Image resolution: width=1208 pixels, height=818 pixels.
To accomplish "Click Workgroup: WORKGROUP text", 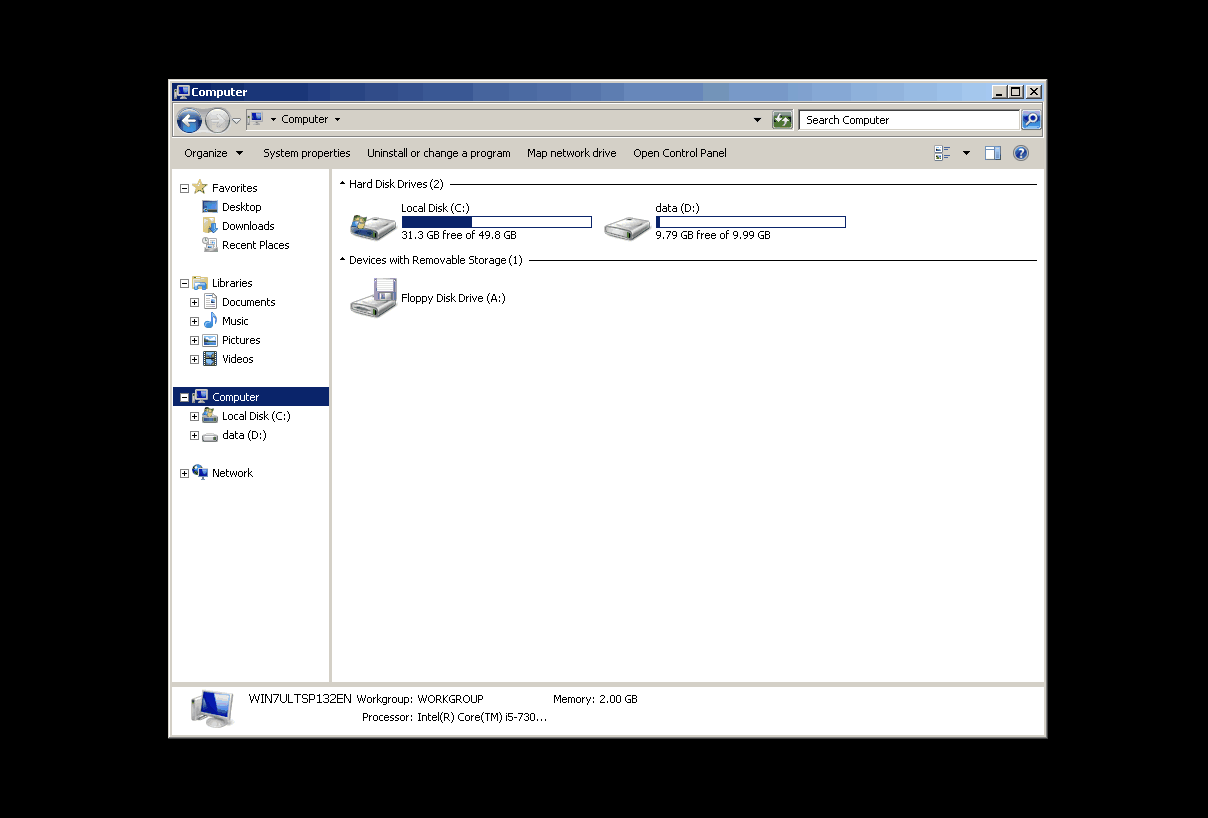I will pos(420,699).
